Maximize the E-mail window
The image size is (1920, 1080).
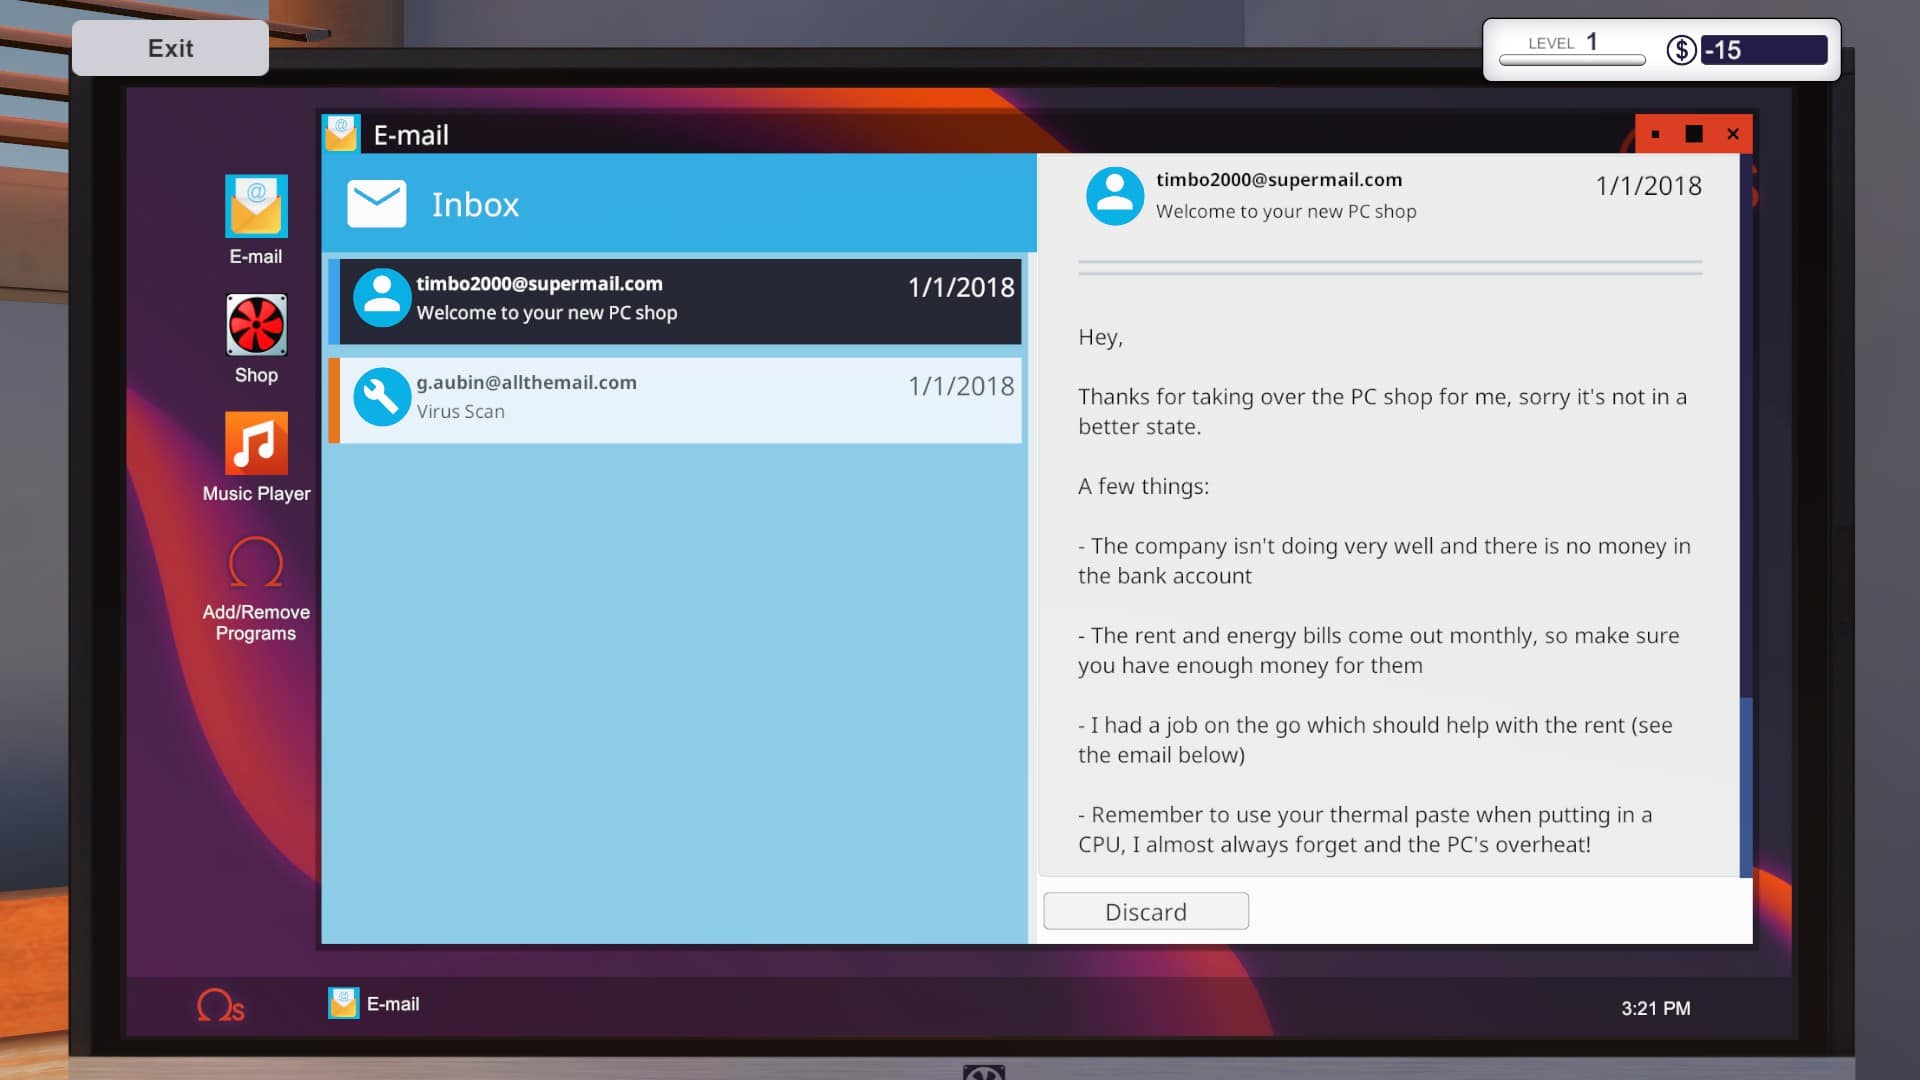(x=1694, y=134)
